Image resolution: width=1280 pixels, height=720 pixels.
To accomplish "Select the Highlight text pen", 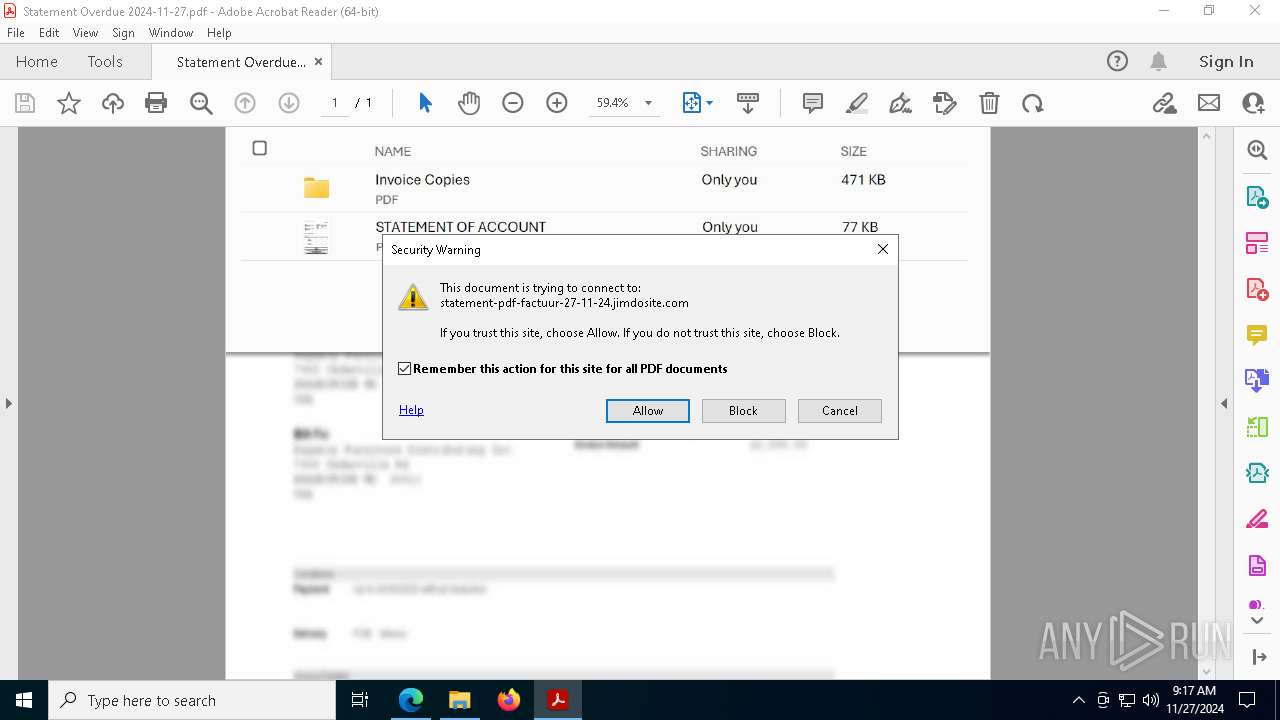I will click(x=857, y=103).
